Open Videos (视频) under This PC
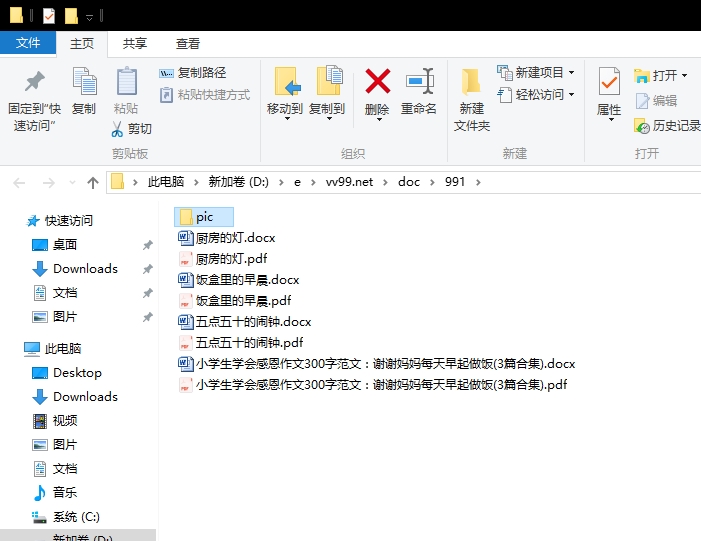Viewport: 701px width, 541px height. (x=55, y=421)
